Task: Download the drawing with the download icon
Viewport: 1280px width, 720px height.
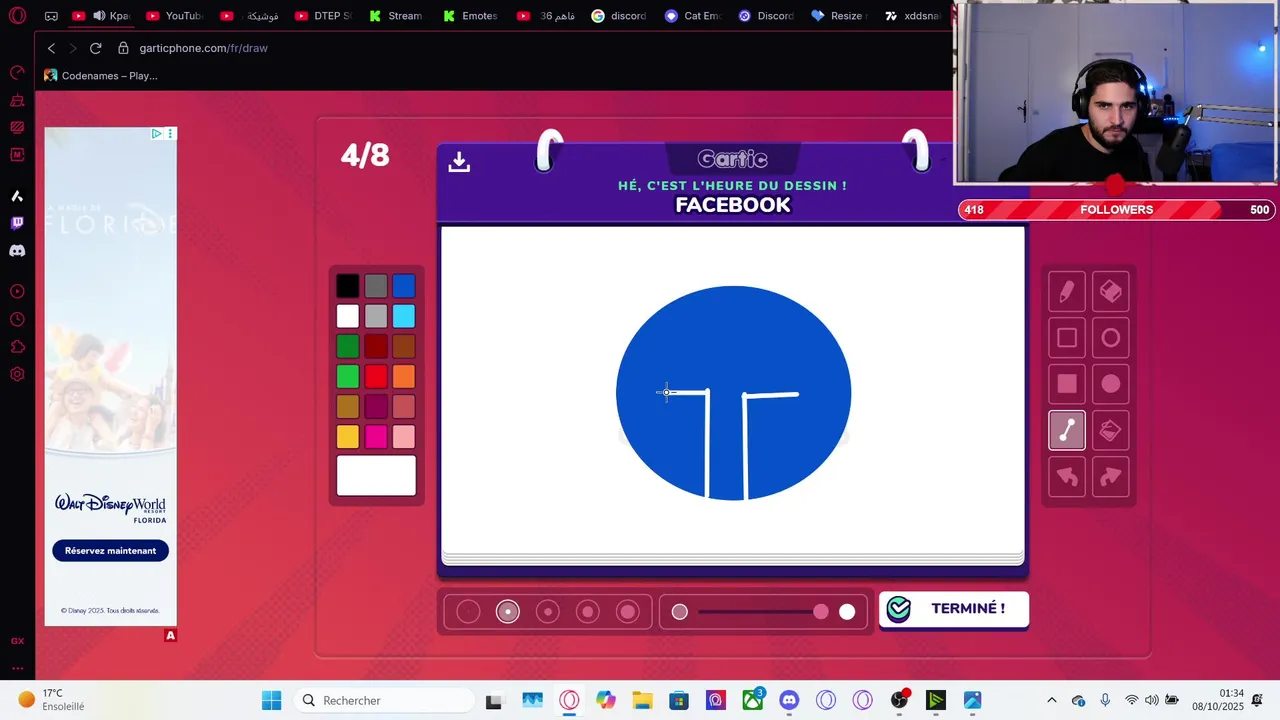Action: (x=459, y=161)
